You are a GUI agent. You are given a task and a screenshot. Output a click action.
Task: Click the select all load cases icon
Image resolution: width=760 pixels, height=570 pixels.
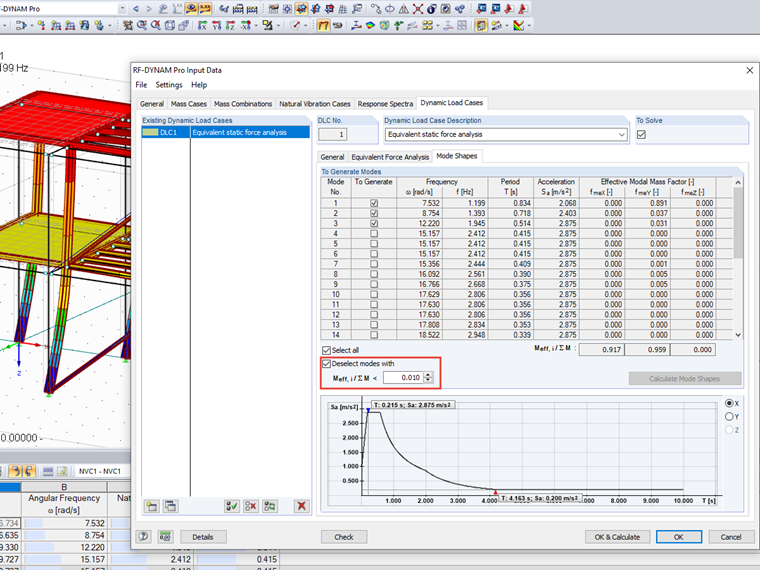click(x=231, y=507)
